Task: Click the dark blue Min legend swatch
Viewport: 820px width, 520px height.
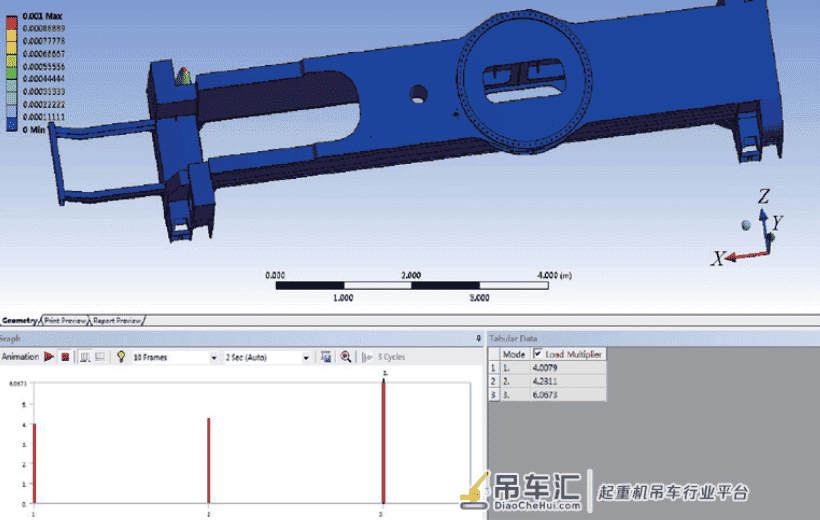Action: click(12, 124)
